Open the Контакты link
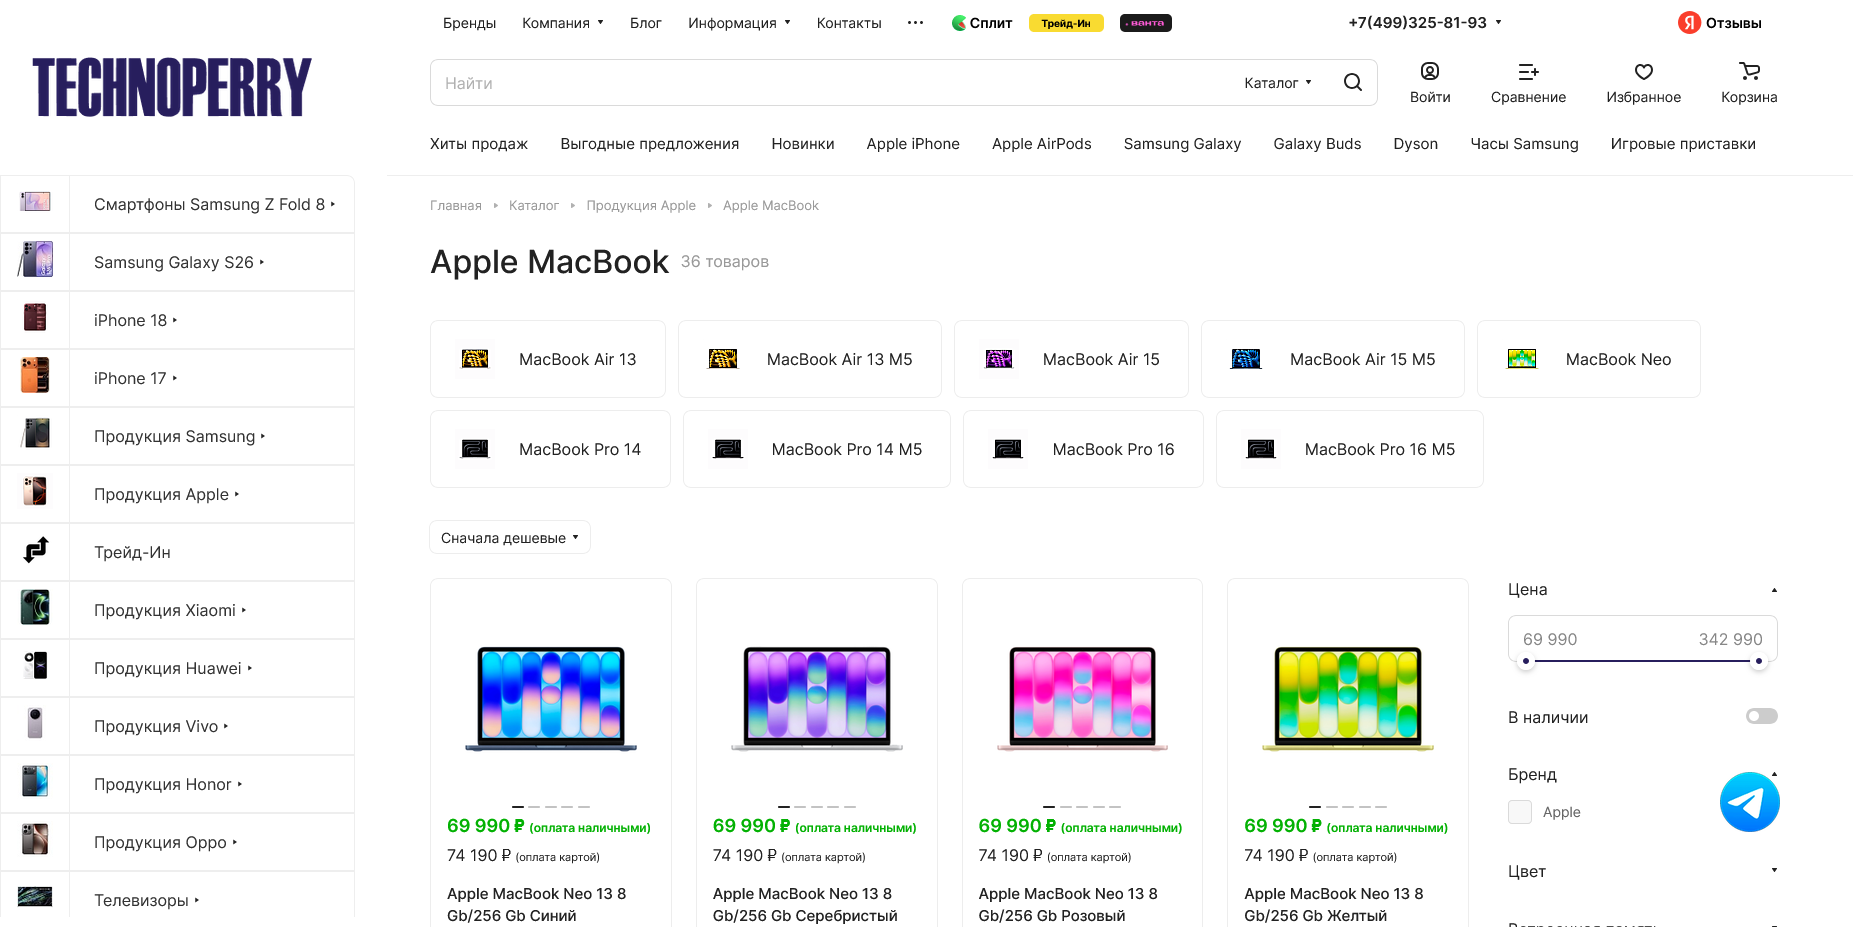Viewport: 1853px width, 927px height. click(849, 23)
